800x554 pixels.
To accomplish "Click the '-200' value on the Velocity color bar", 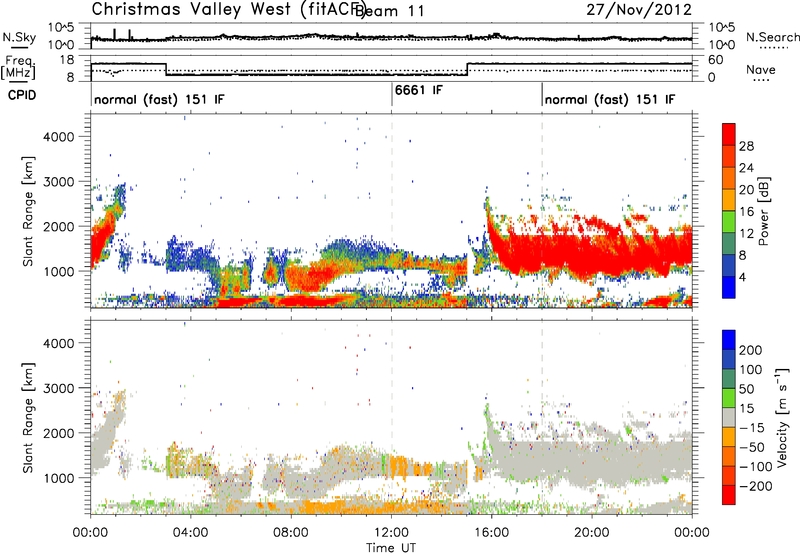I will tap(756, 486).
